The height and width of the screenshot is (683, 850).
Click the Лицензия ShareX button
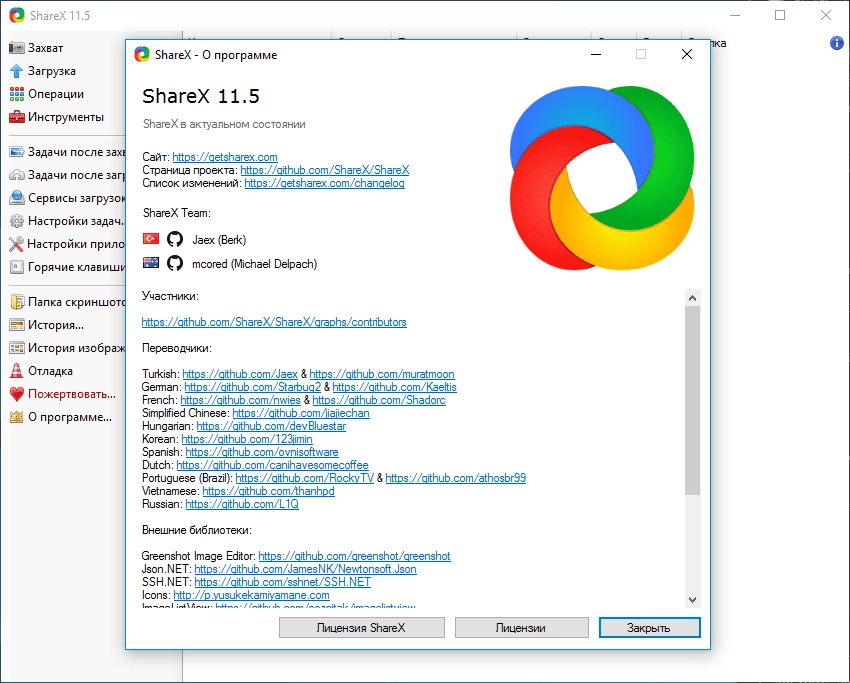(x=362, y=628)
